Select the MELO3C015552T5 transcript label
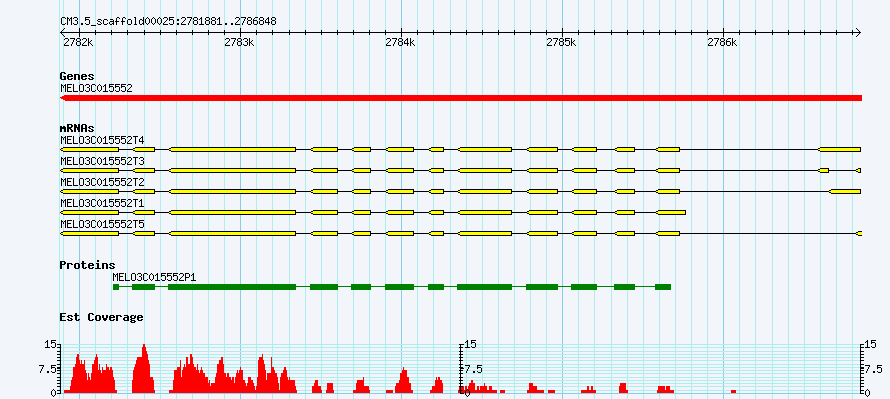 (103, 225)
